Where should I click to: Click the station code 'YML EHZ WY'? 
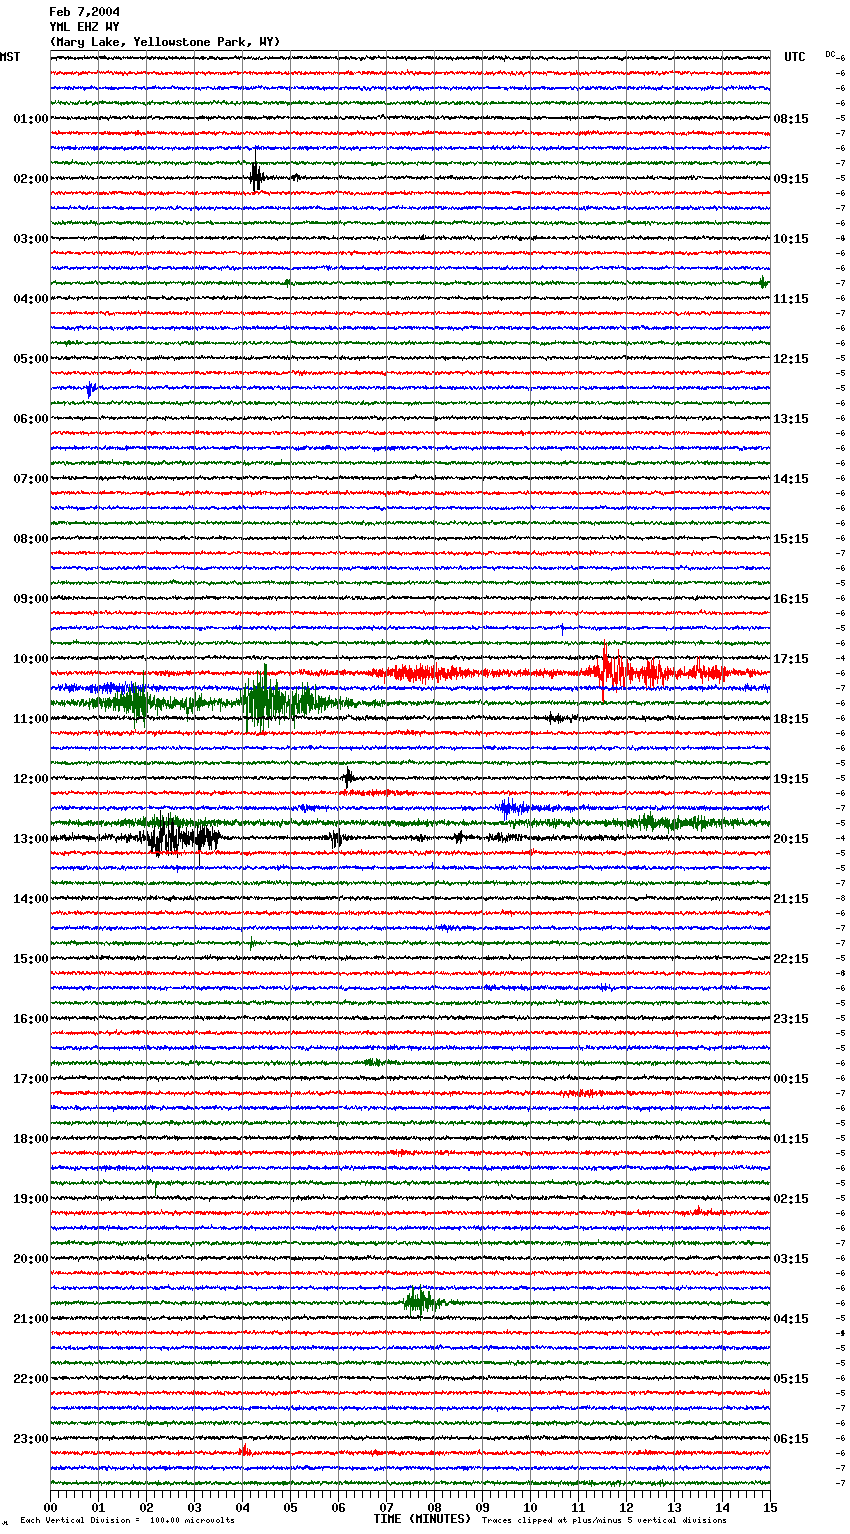[84, 27]
